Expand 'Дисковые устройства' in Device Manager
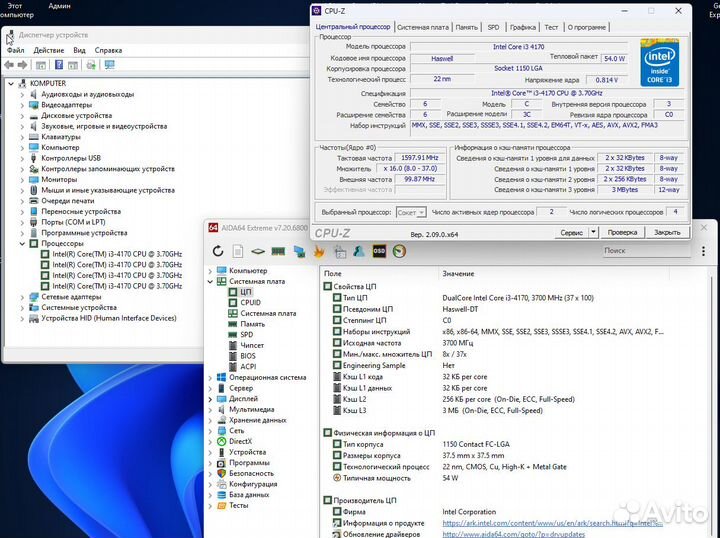The image size is (720, 538). (22, 116)
